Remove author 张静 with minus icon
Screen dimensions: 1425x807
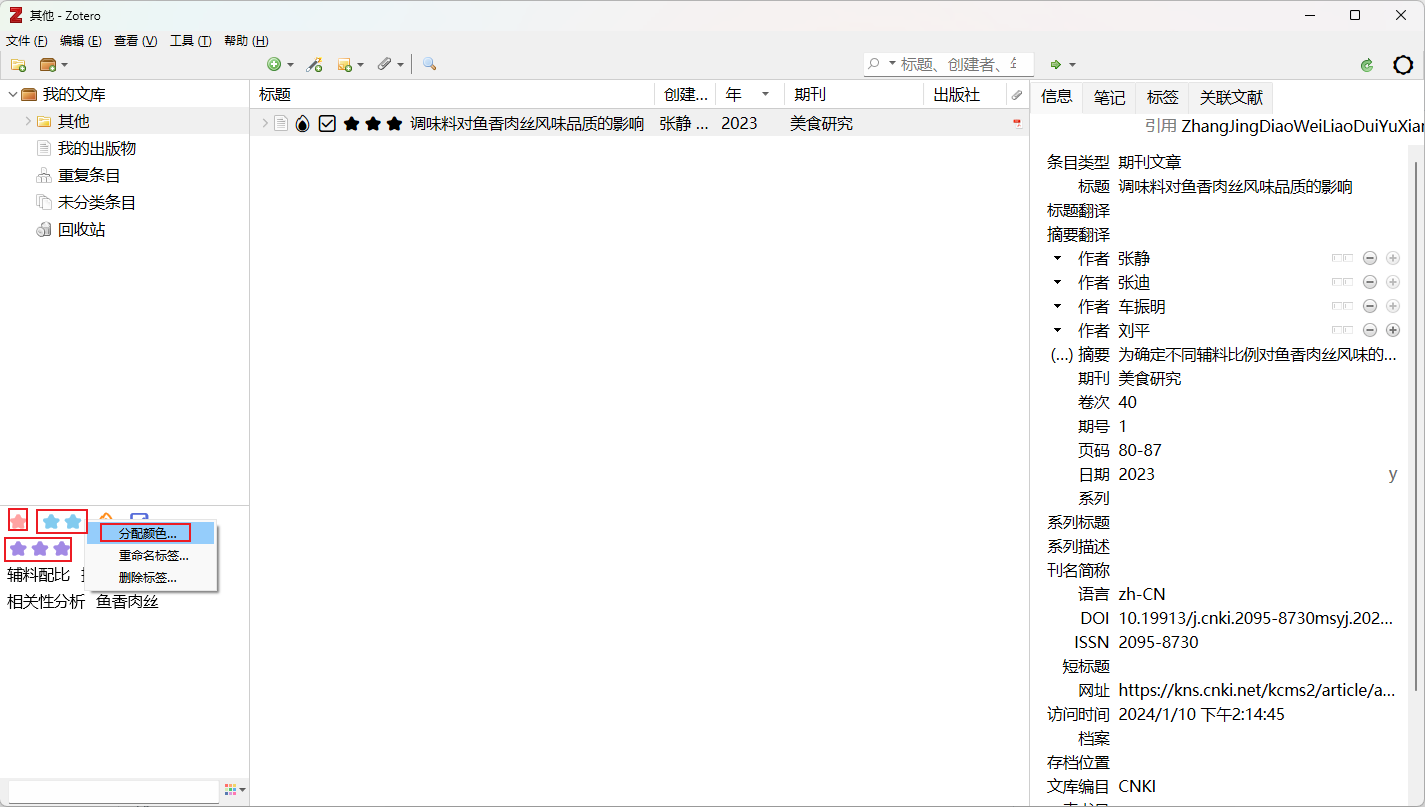pyautogui.click(x=1370, y=258)
